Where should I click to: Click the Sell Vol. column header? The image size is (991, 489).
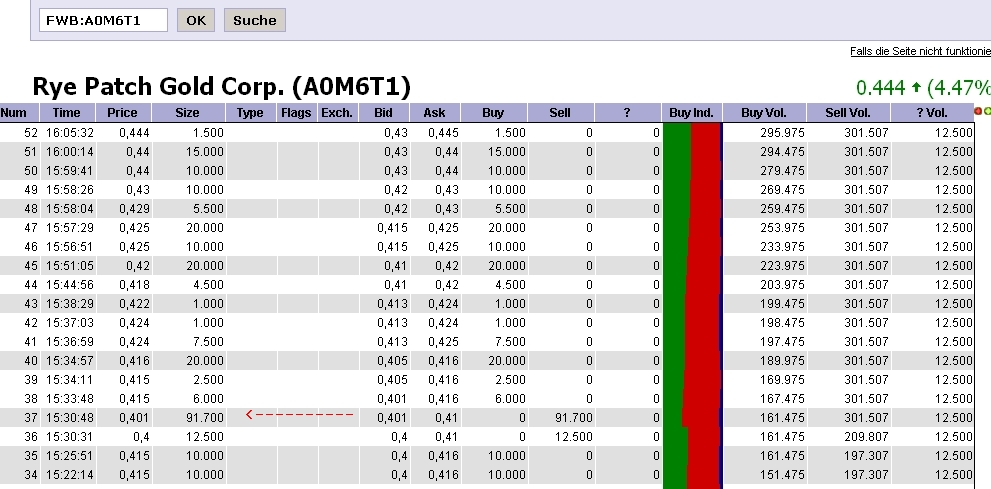click(848, 113)
